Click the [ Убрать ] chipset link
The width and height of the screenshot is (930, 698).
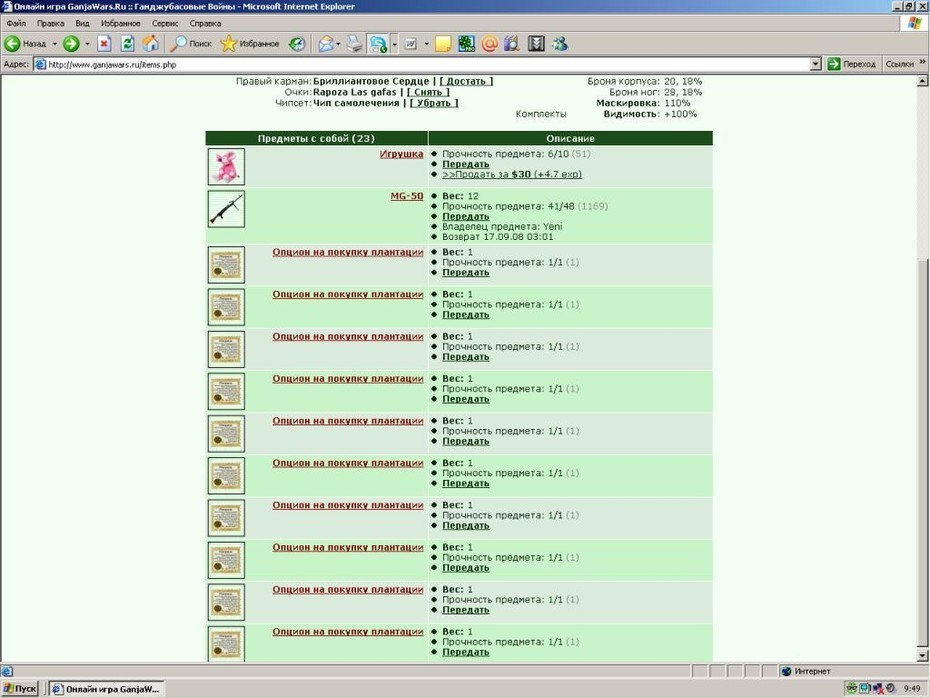[434, 103]
